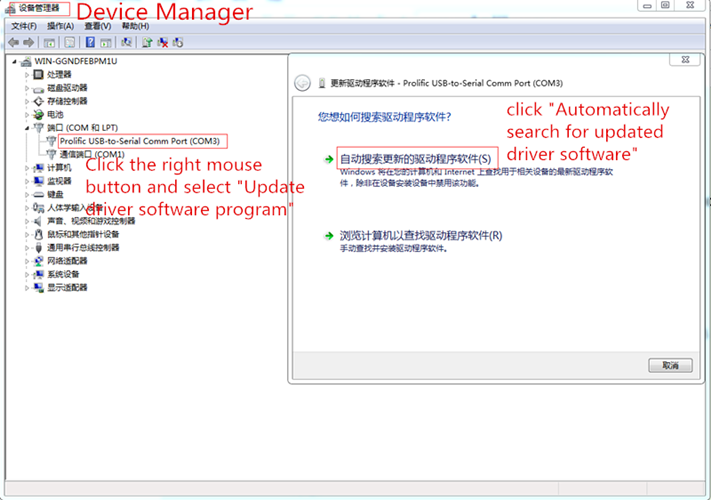711x500 pixels.
Task: Select Prolific USB-to-Serial Comm Port (COM3)
Action: click(x=138, y=141)
